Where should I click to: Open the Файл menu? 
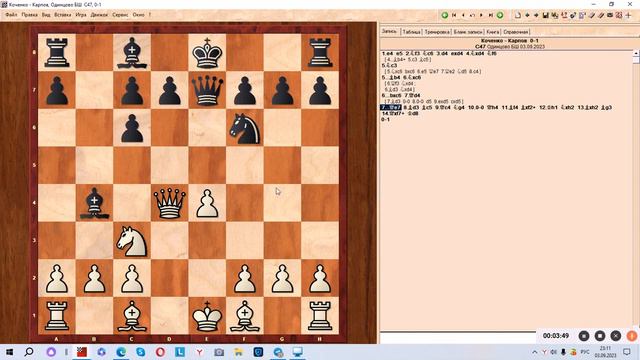point(11,15)
